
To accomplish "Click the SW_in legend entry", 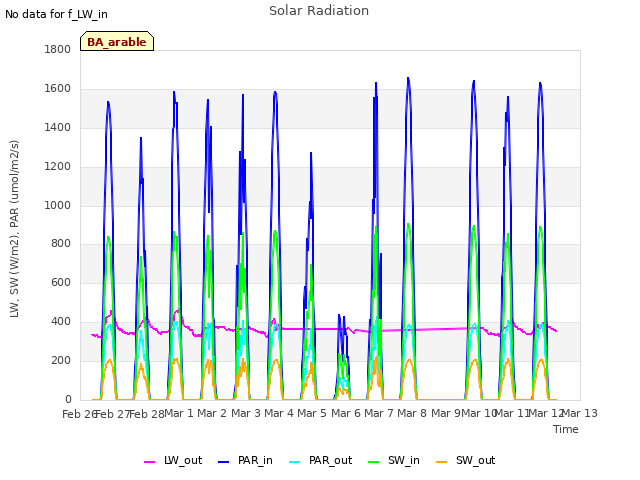I will [394, 460].
